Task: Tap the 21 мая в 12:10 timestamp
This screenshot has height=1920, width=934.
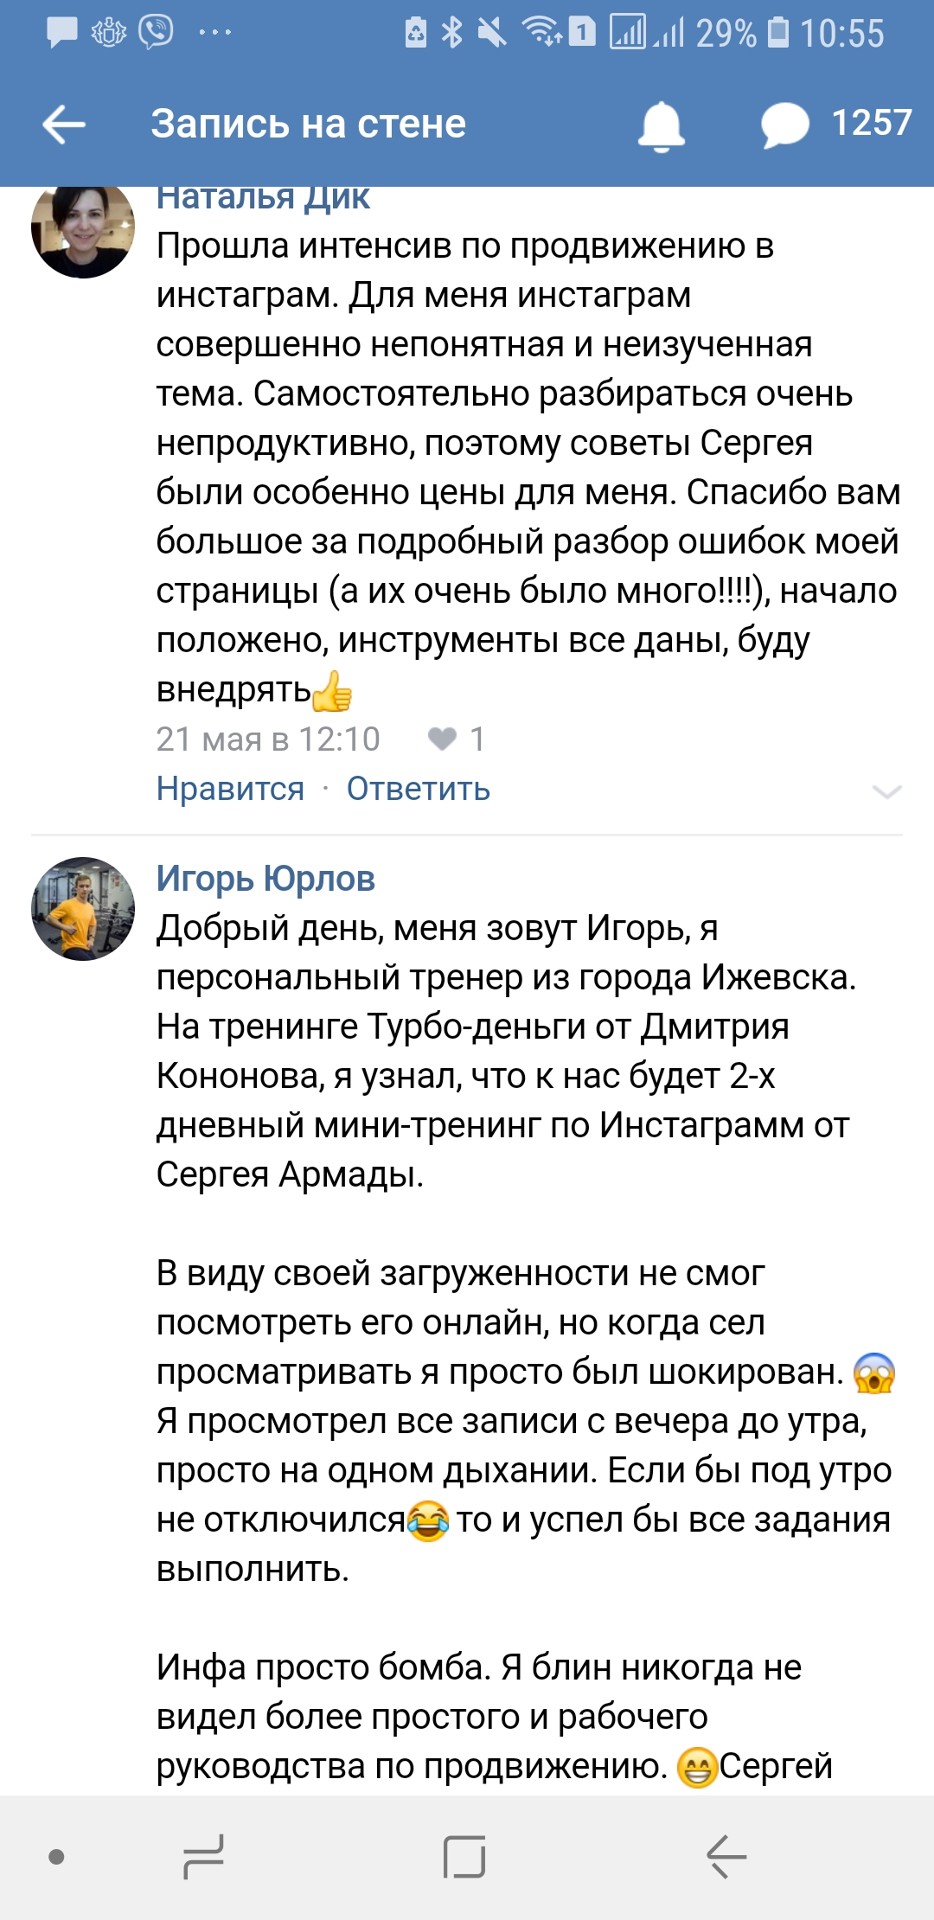Action: (x=268, y=739)
